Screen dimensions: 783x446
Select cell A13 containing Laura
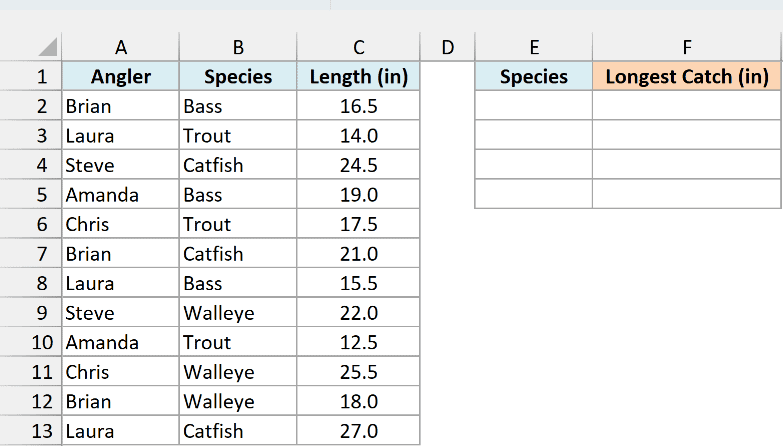pos(120,431)
